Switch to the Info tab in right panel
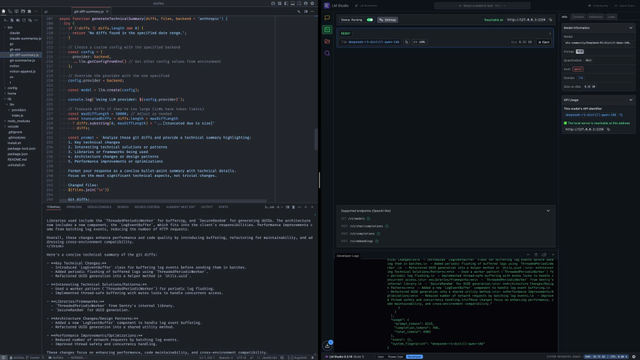Image resolution: width=640 pixels, height=360 pixels. pos(565,17)
